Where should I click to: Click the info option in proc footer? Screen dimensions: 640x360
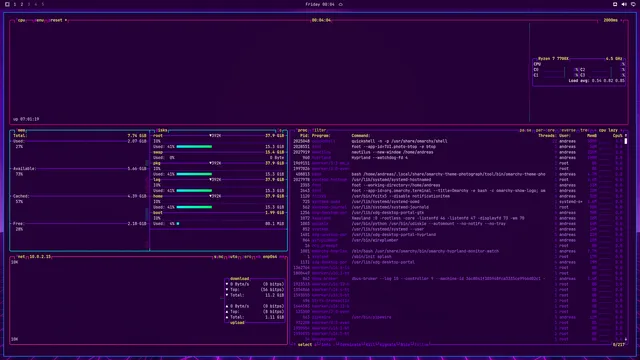point(326,344)
